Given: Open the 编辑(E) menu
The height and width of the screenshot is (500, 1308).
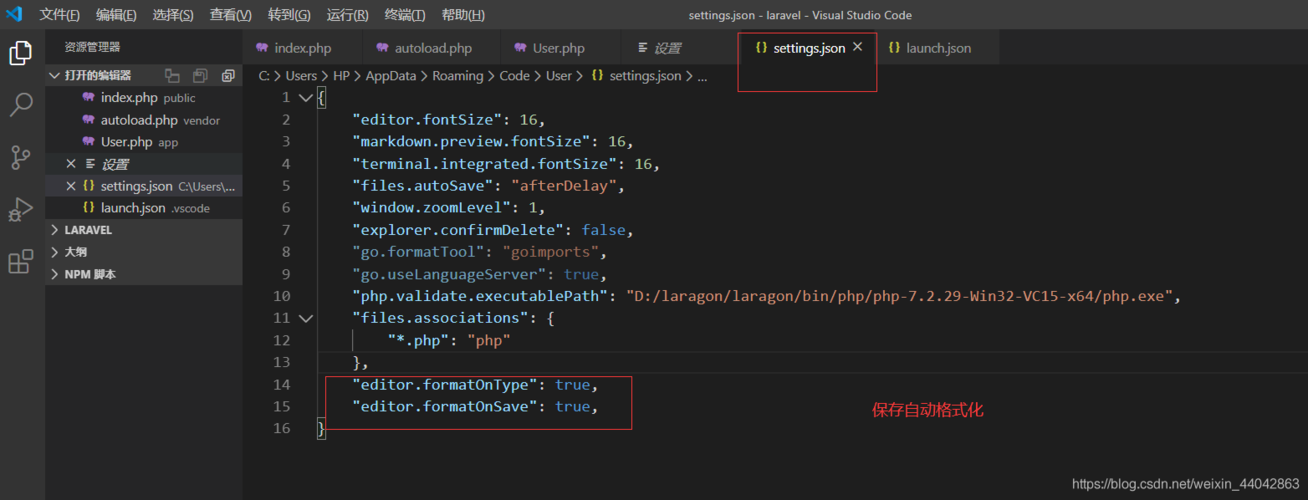Looking at the screenshot, I should coord(116,15).
